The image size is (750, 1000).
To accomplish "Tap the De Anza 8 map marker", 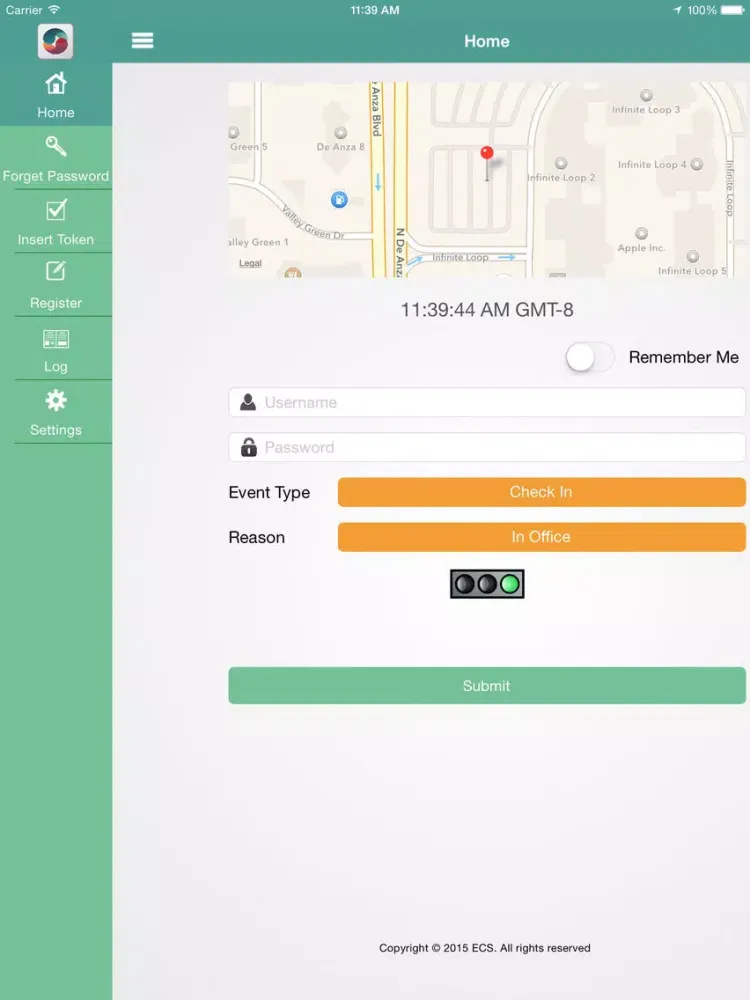I will pos(341,133).
